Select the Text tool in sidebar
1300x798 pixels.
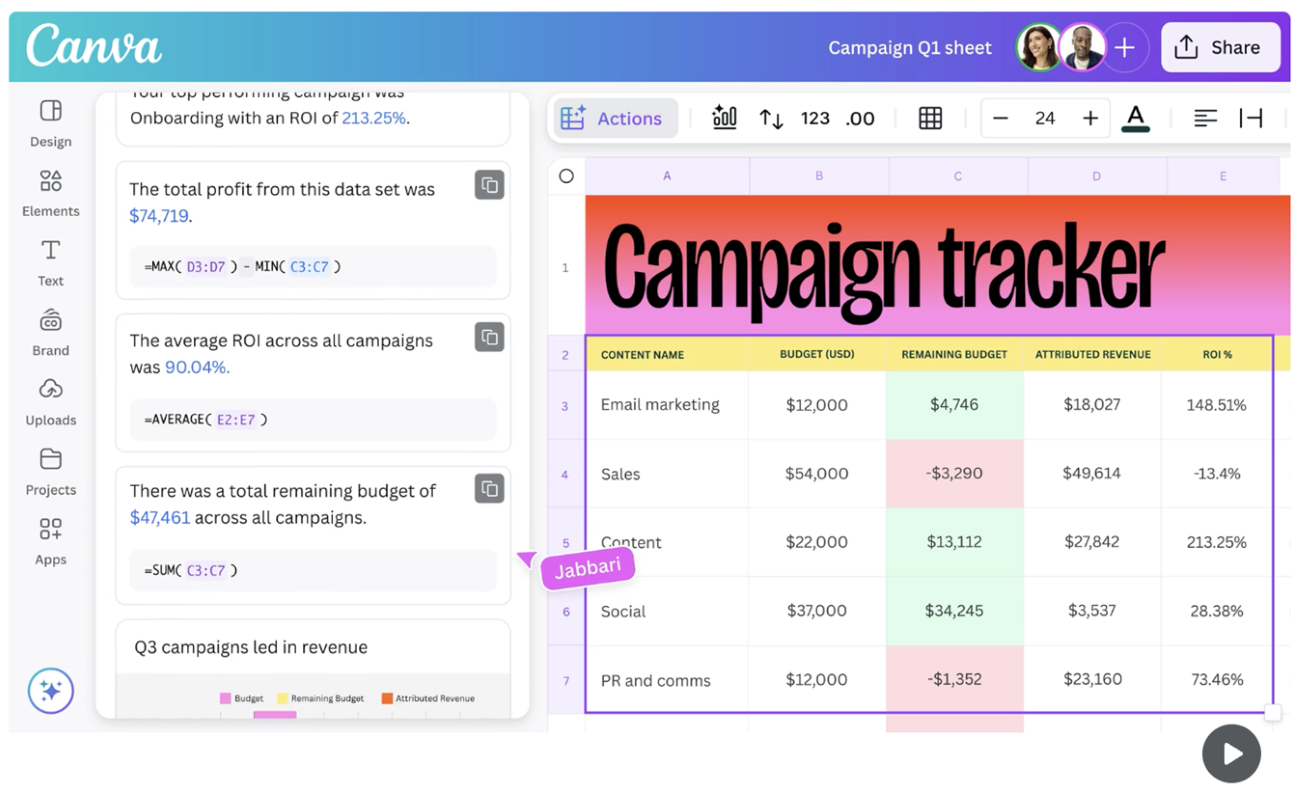(50, 262)
